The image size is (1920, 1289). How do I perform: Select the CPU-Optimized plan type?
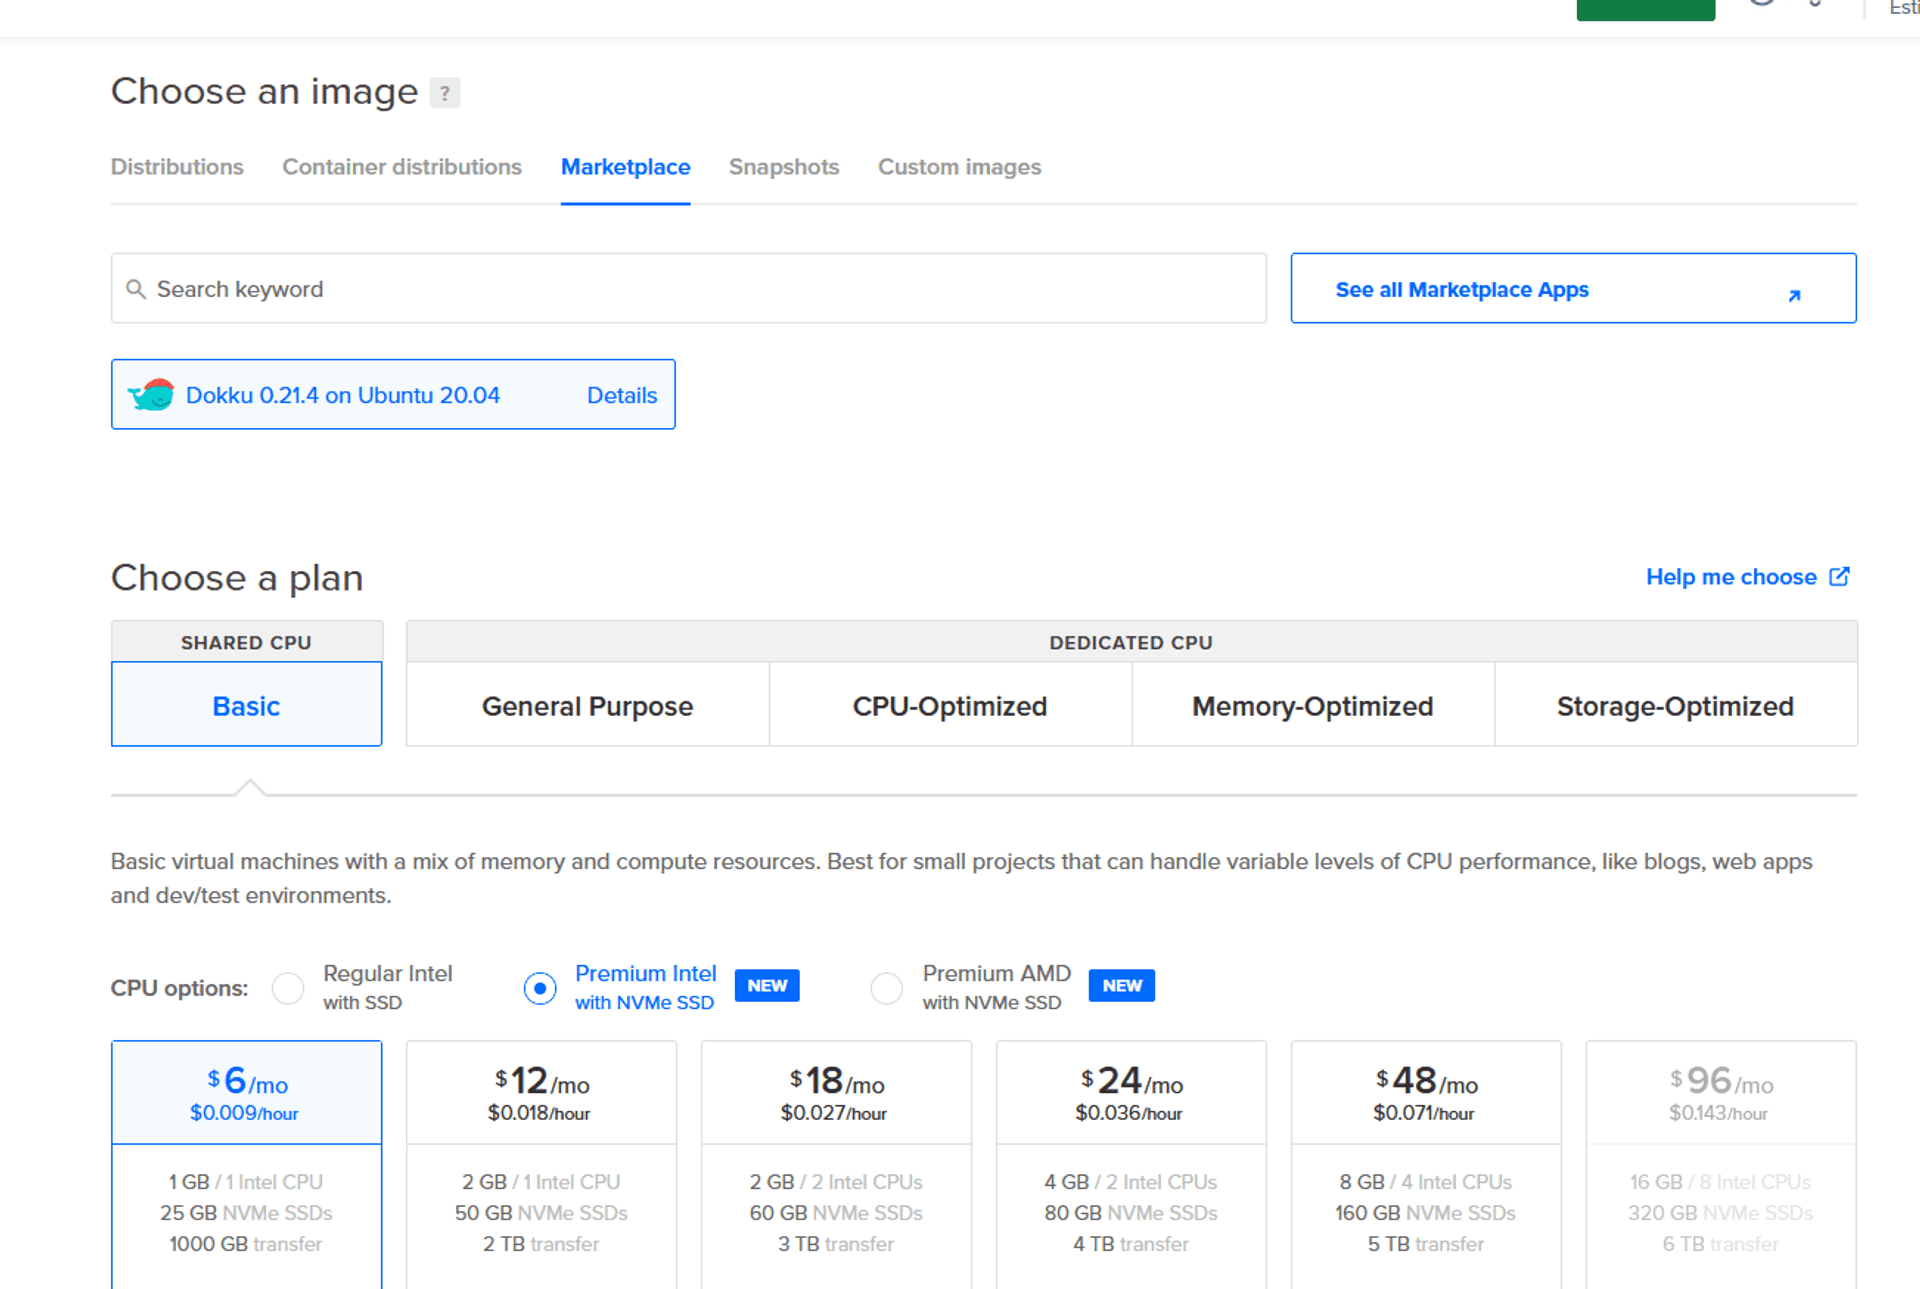[x=949, y=706]
